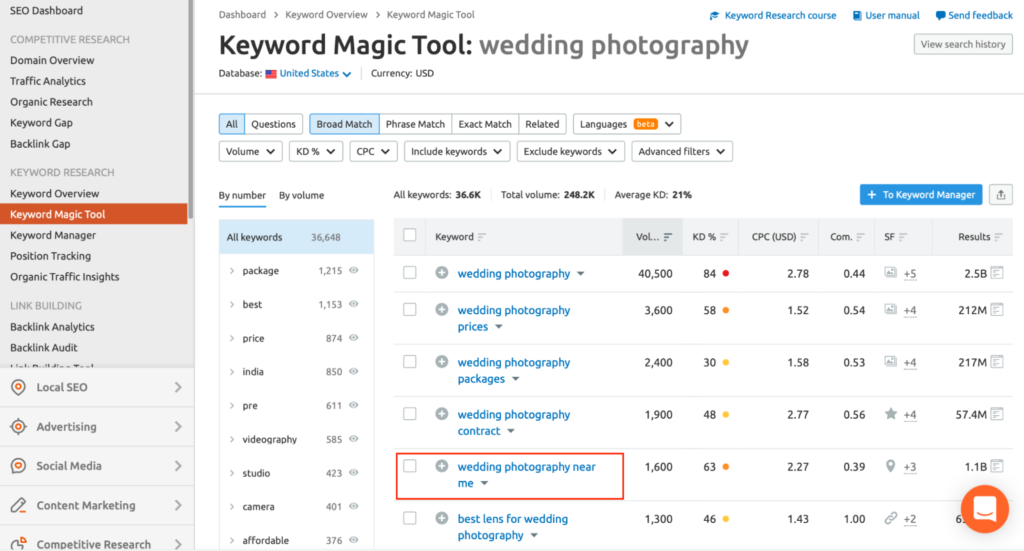Open Keyword Overview in sidebar
The height and width of the screenshot is (551, 1024).
click(x=55, y=193)
